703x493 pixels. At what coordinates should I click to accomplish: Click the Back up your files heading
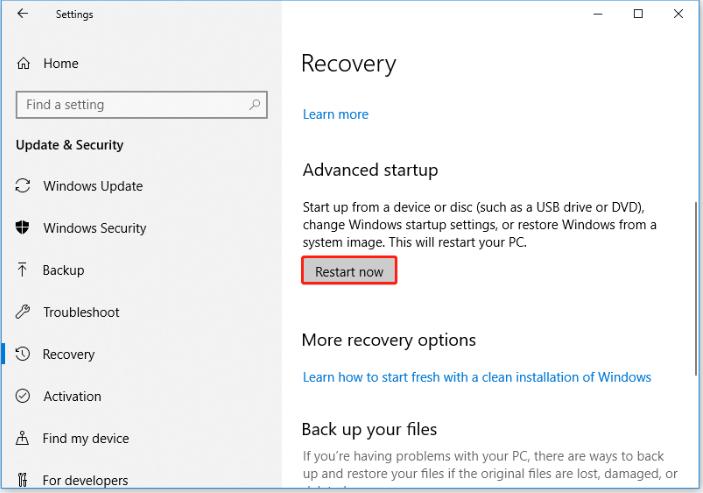click(369, 429)
